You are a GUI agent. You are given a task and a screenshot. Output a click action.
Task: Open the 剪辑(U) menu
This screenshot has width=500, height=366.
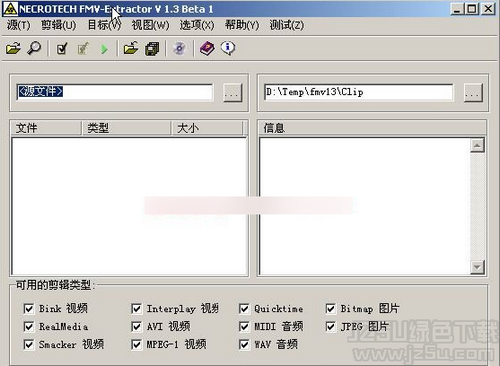coord(59,25)
